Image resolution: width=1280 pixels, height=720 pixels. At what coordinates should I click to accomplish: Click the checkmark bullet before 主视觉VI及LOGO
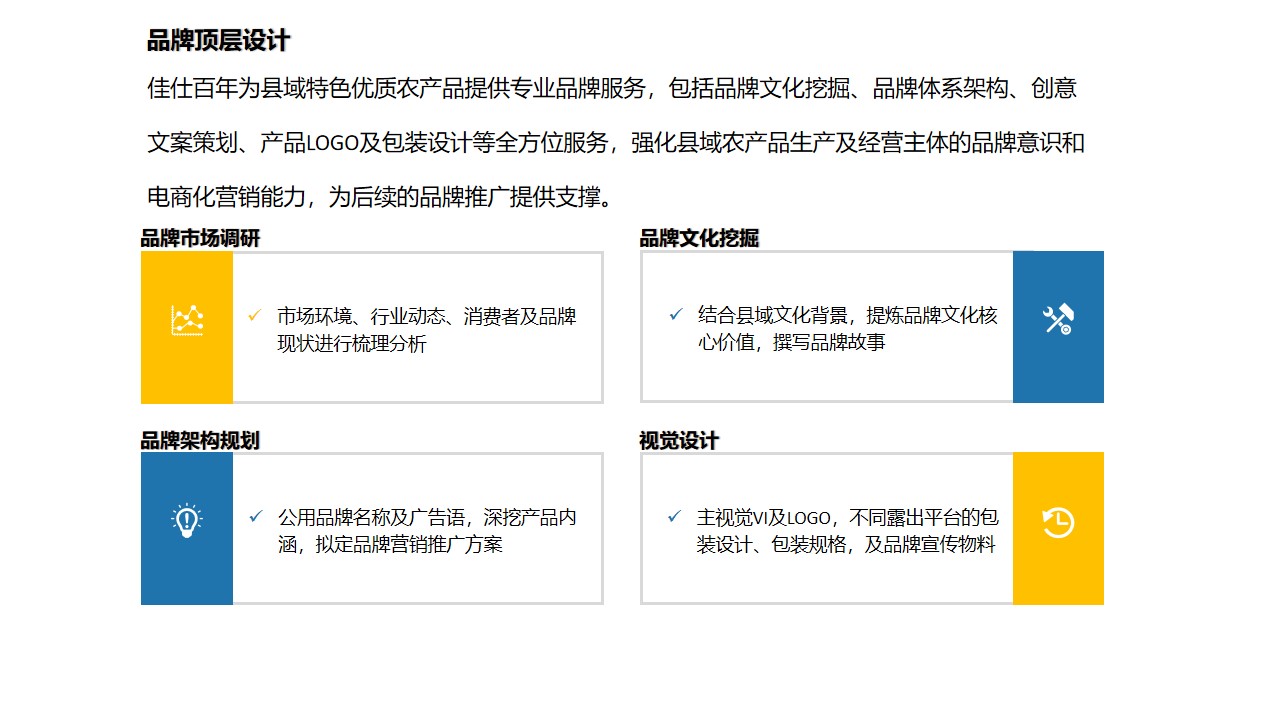(674, 517)
